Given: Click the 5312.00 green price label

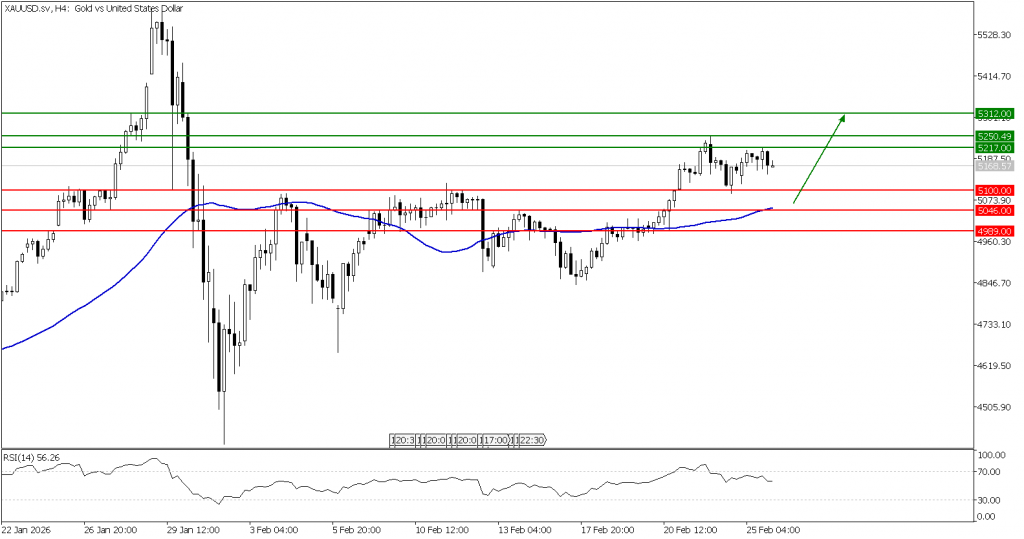Looking at the screenshot, I should click(x=994, y=114).
